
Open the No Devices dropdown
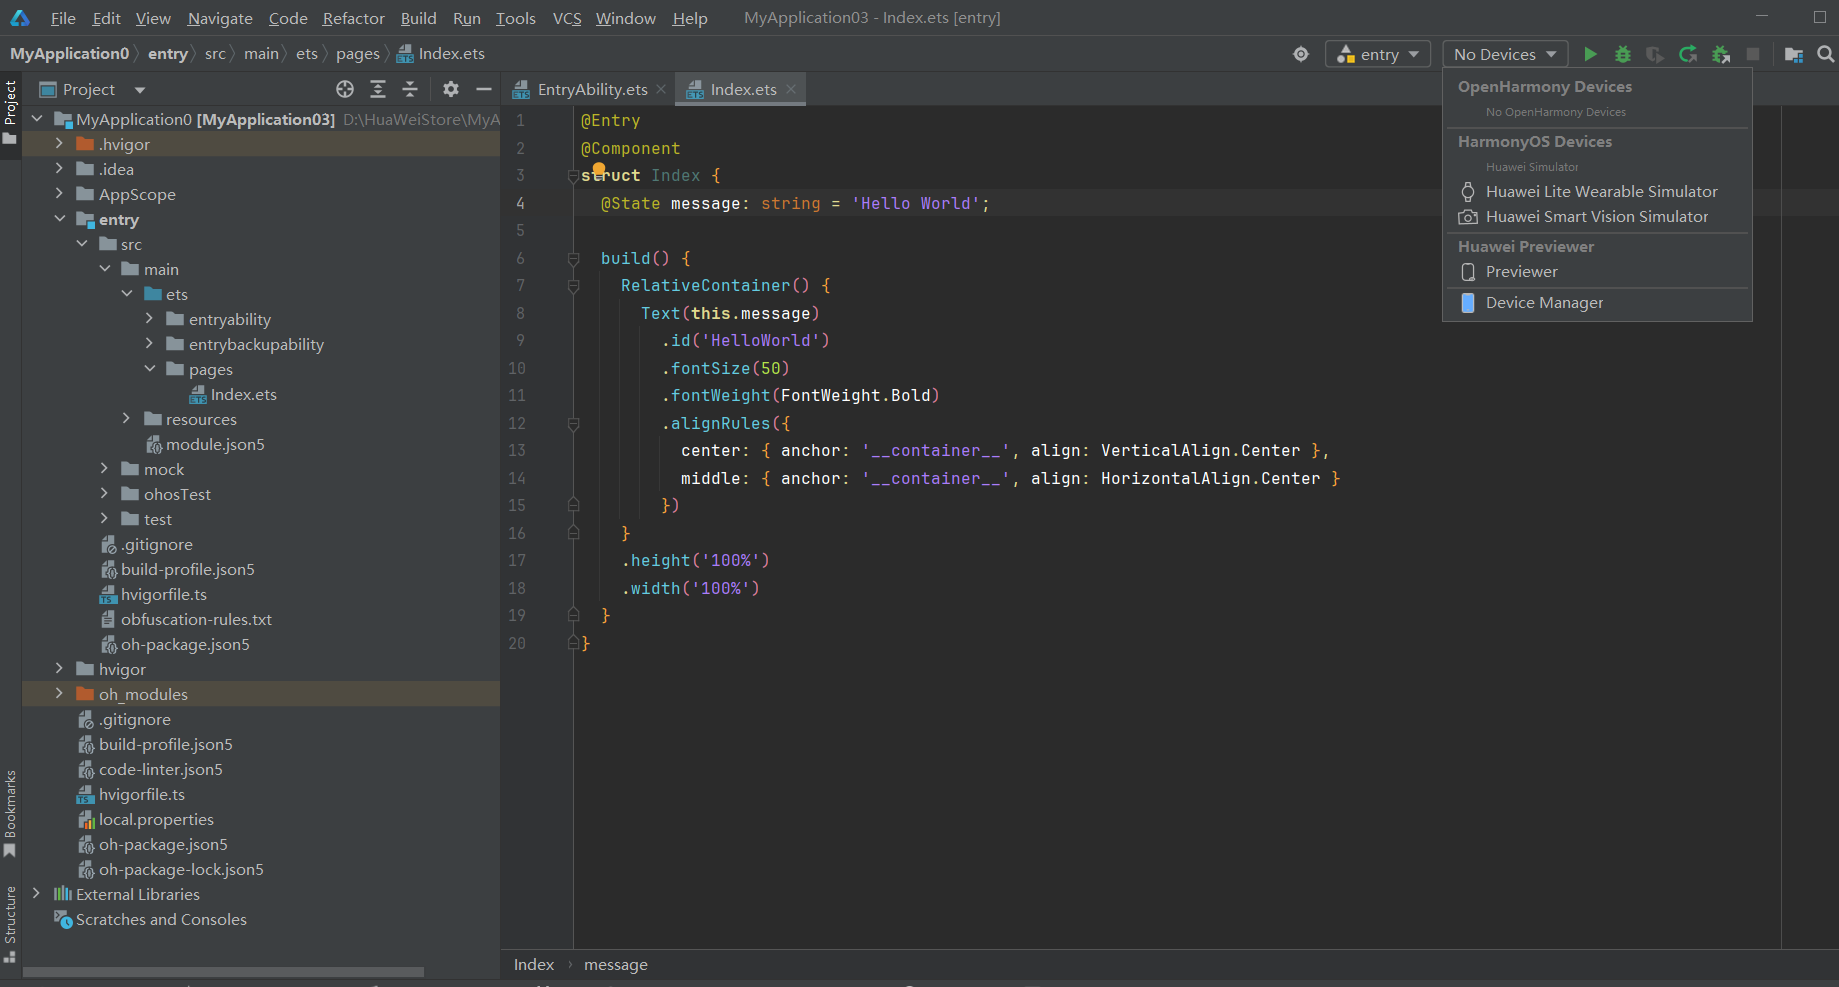point(1505,54)
